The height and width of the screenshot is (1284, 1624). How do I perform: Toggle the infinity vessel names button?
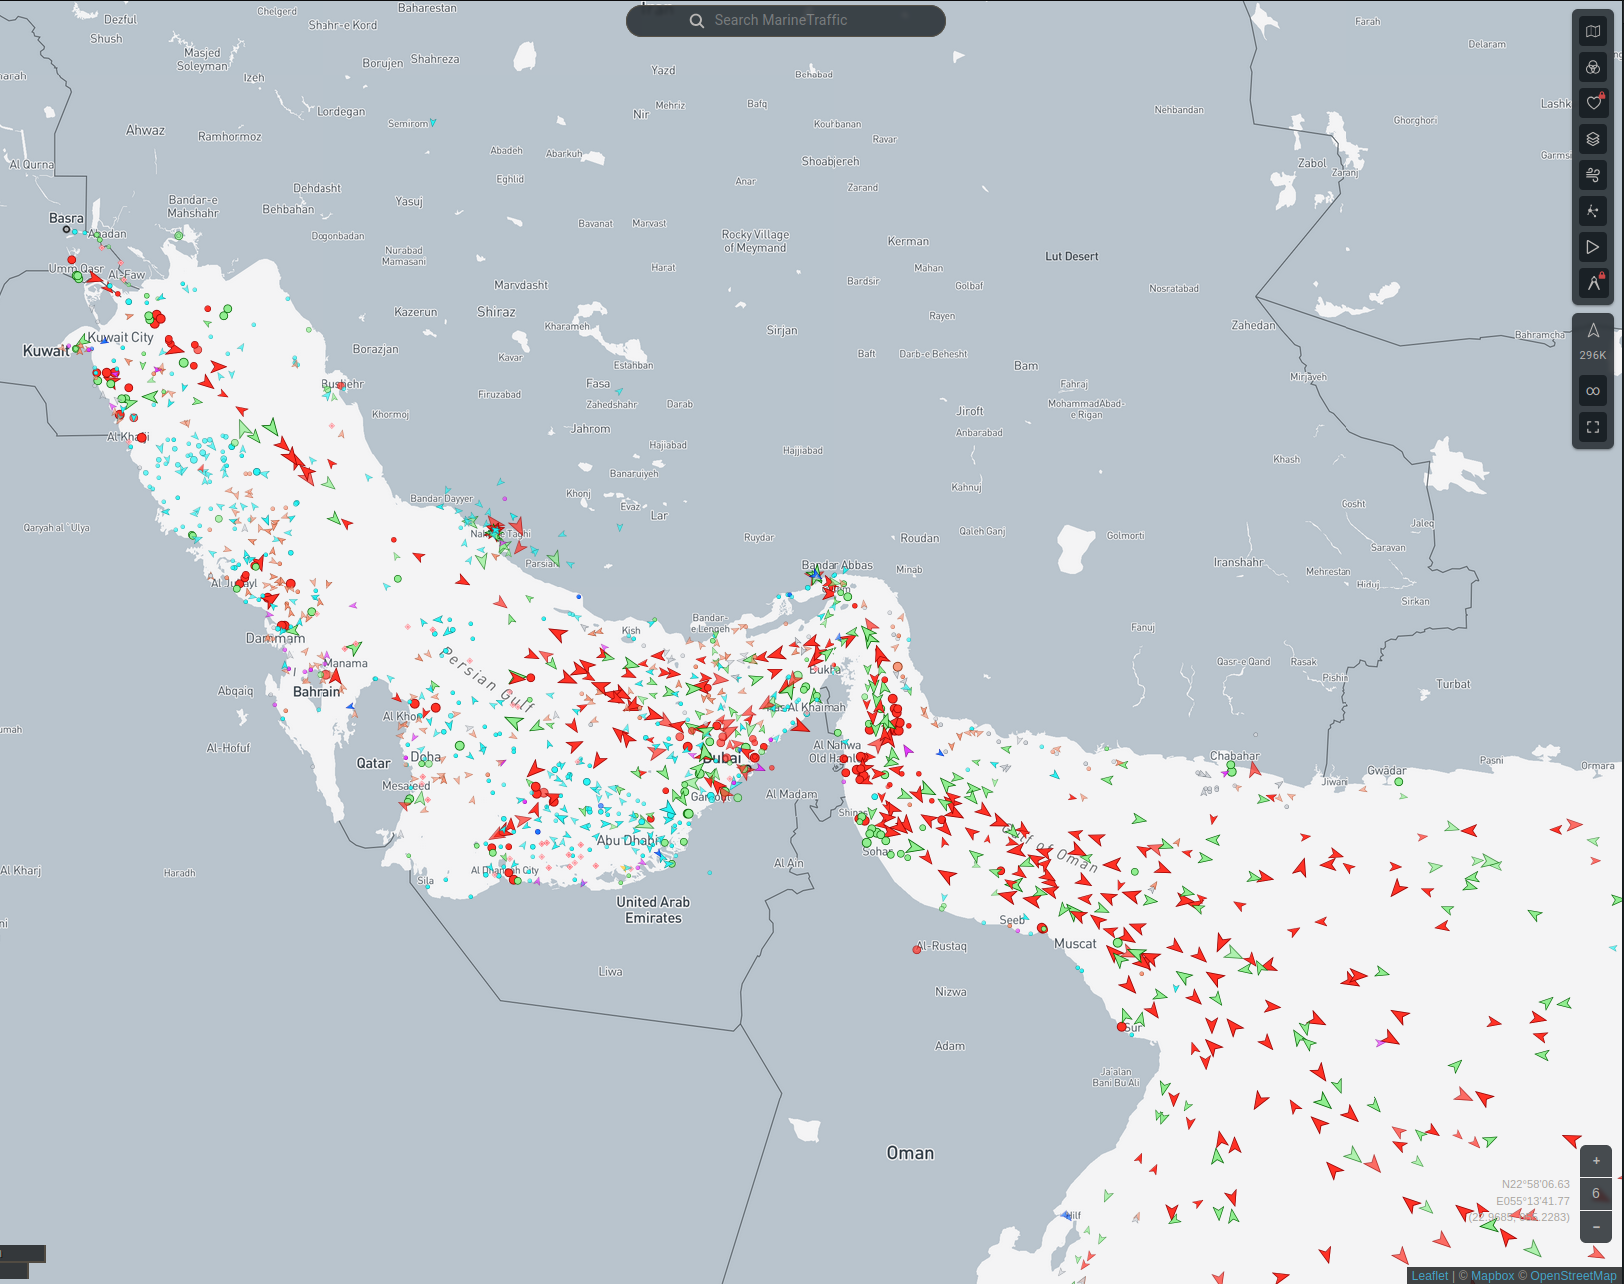tap(1593, 391)
